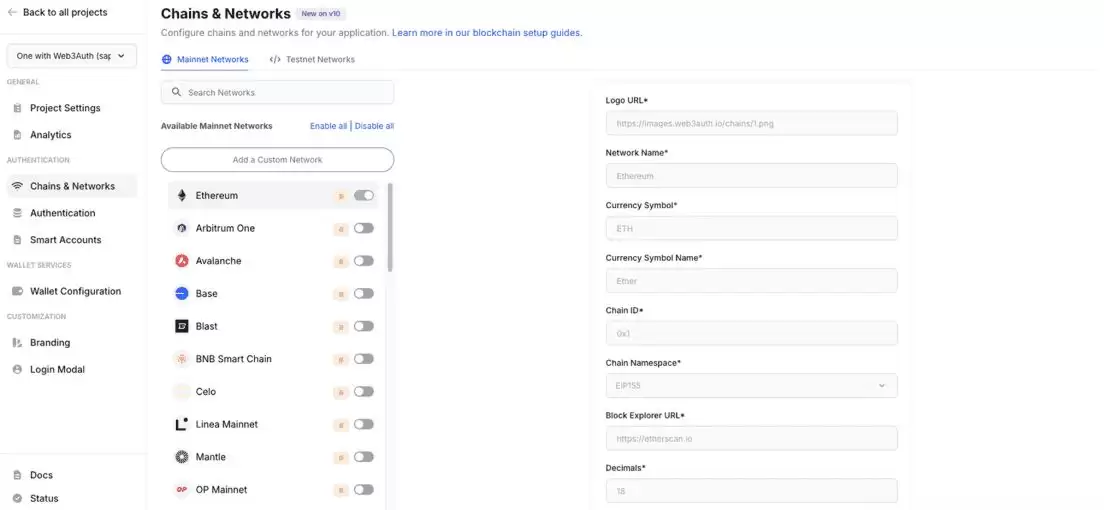Go back to all projects
1104x510 pixels.
(x=57, y=12)
